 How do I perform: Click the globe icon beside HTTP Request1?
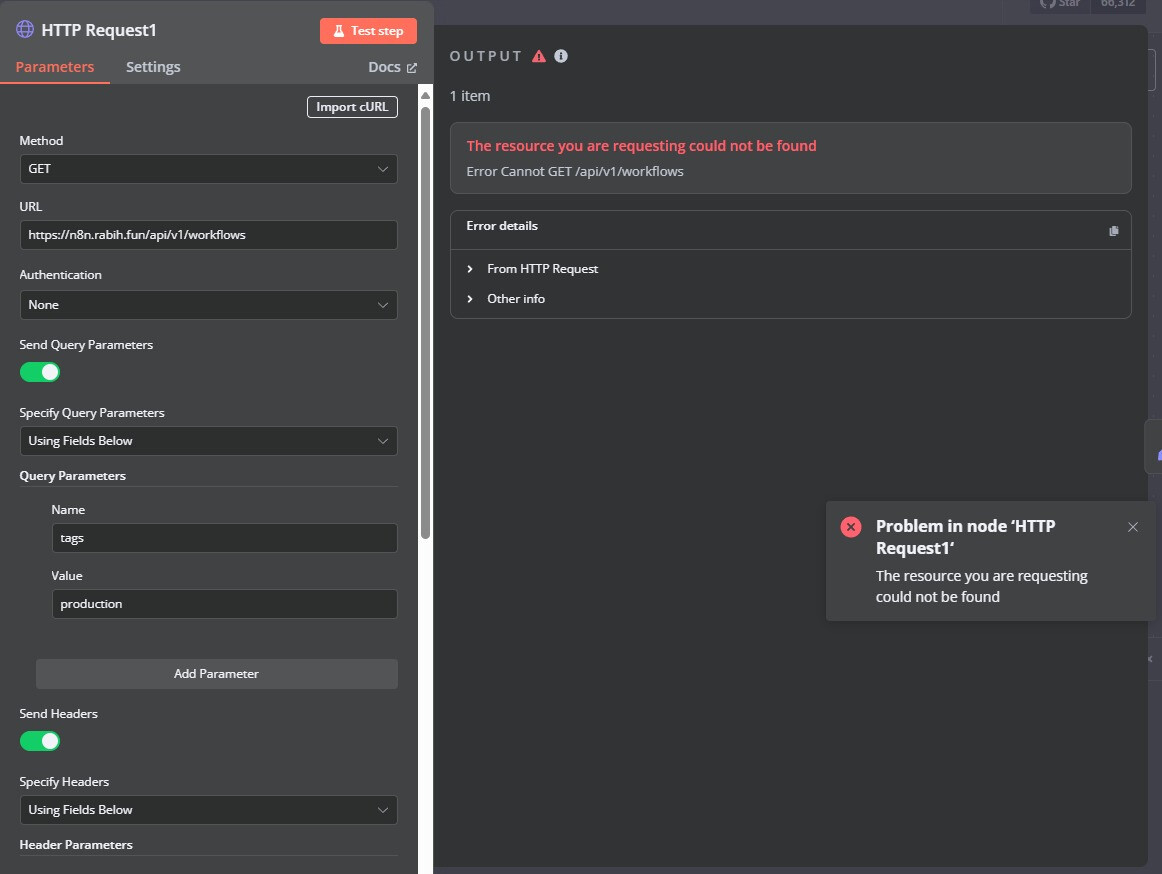pyautogui.click(x=25, y=30)
